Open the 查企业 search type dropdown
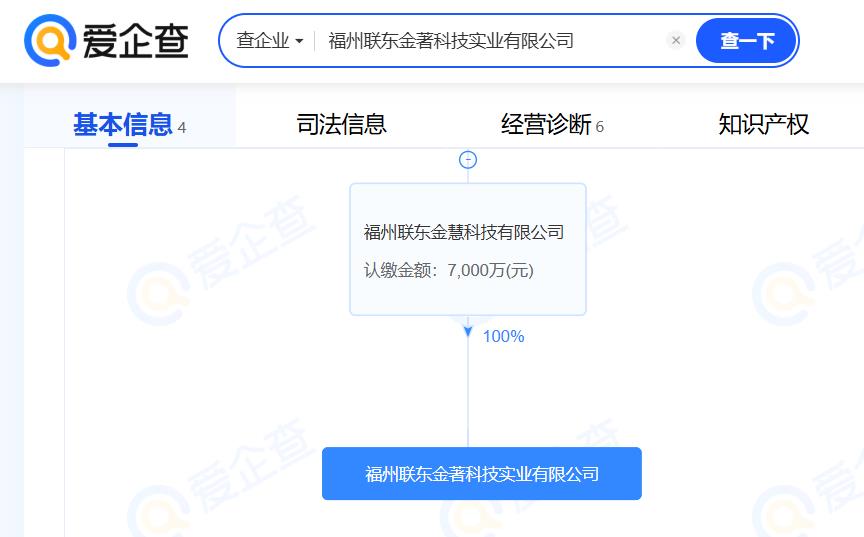Viewport: 864px width, 537px height. tap(269, 41)
